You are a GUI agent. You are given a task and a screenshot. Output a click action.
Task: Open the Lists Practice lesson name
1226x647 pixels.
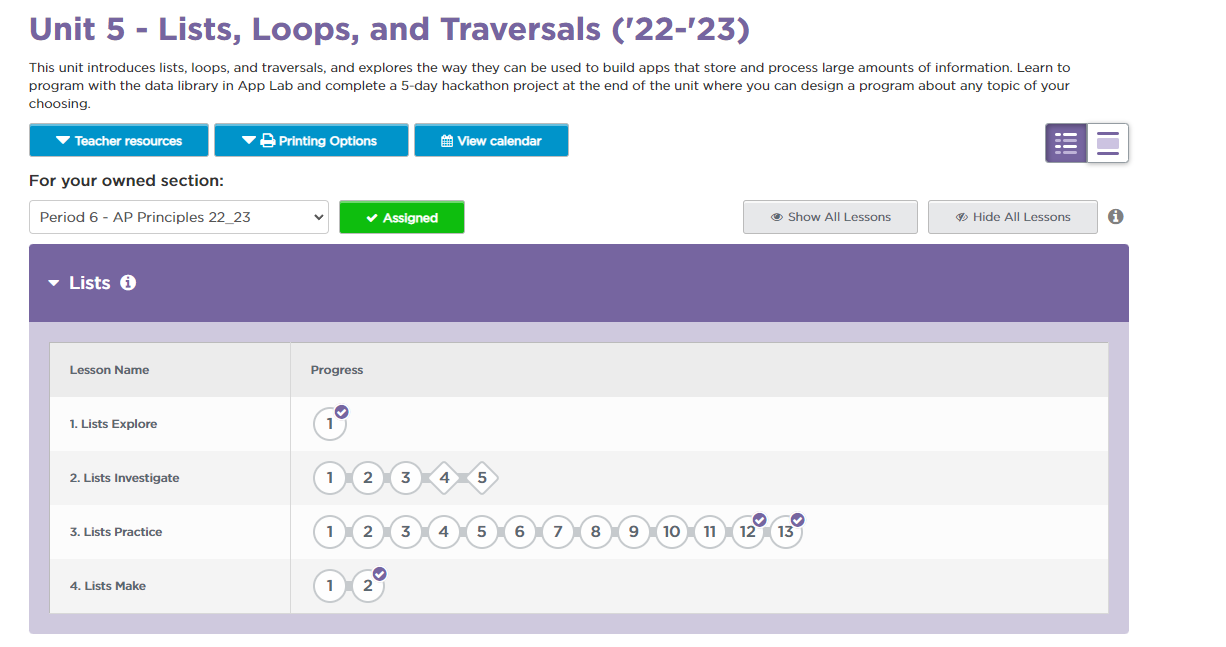115,532
